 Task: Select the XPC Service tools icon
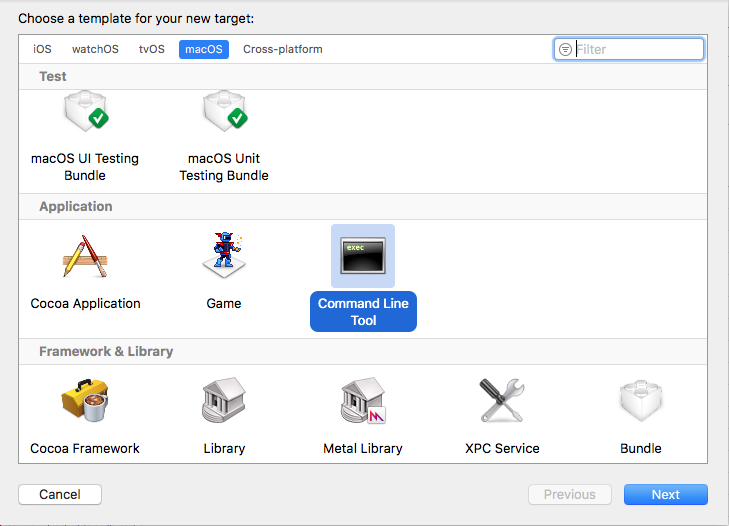coord(502,401)
